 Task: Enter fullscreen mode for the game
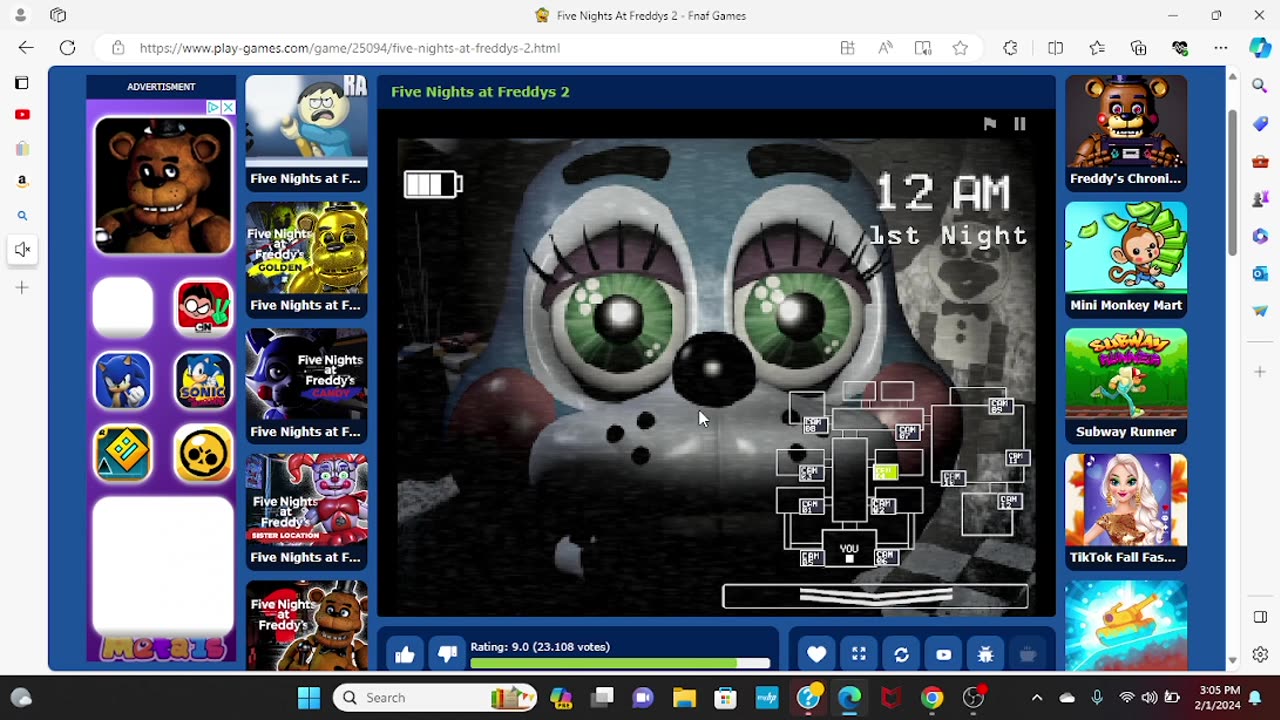point(859,655)
